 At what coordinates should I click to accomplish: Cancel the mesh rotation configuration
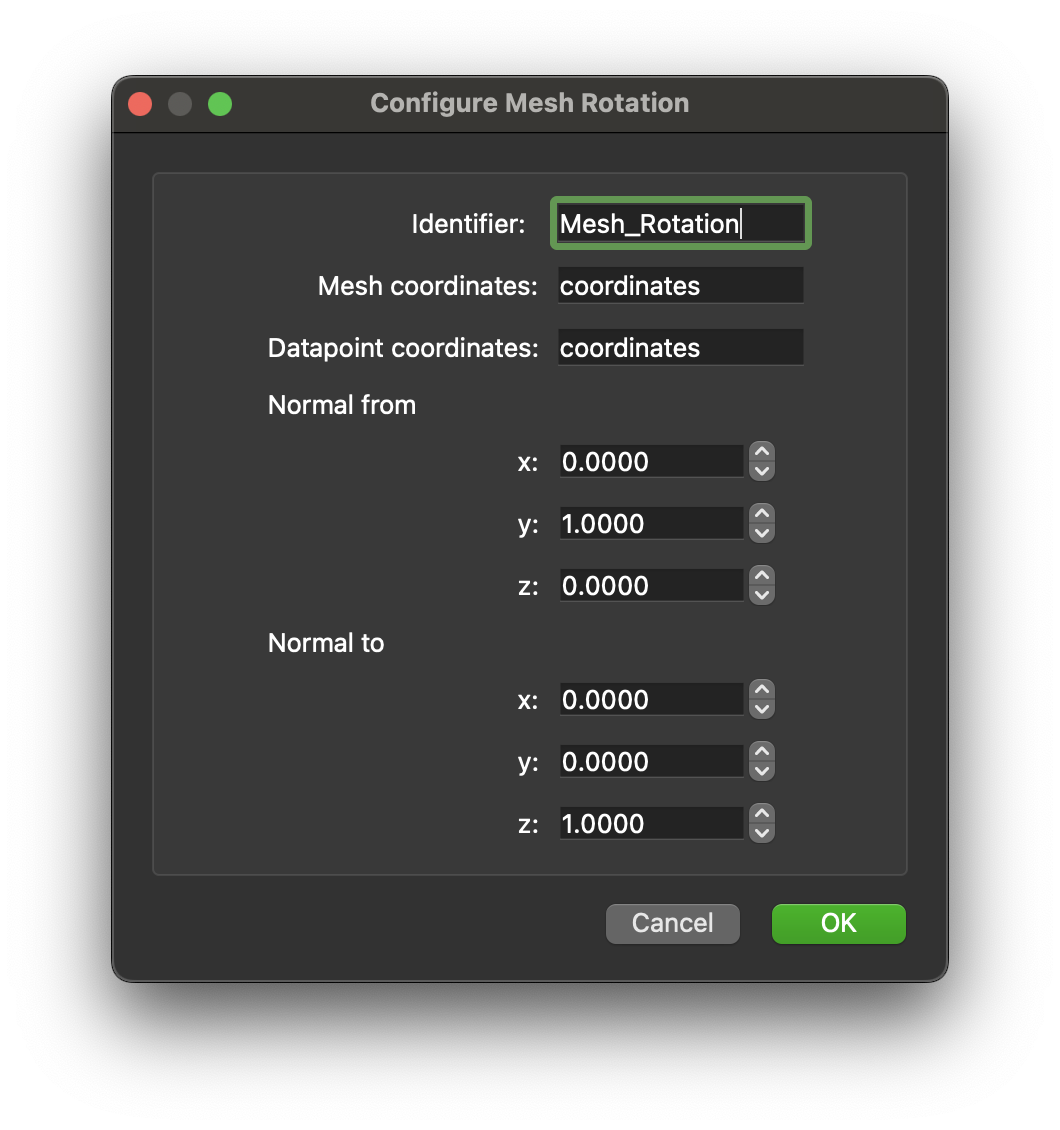[672, 923]
